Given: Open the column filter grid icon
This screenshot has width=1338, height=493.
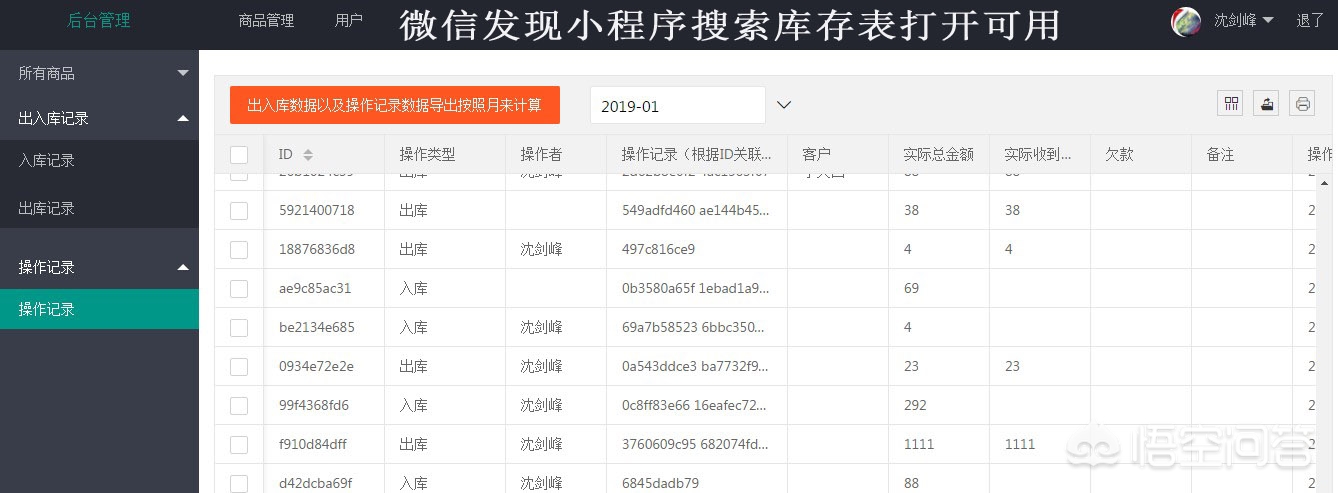Looking at the screenshot, I should click(1231, 103).
